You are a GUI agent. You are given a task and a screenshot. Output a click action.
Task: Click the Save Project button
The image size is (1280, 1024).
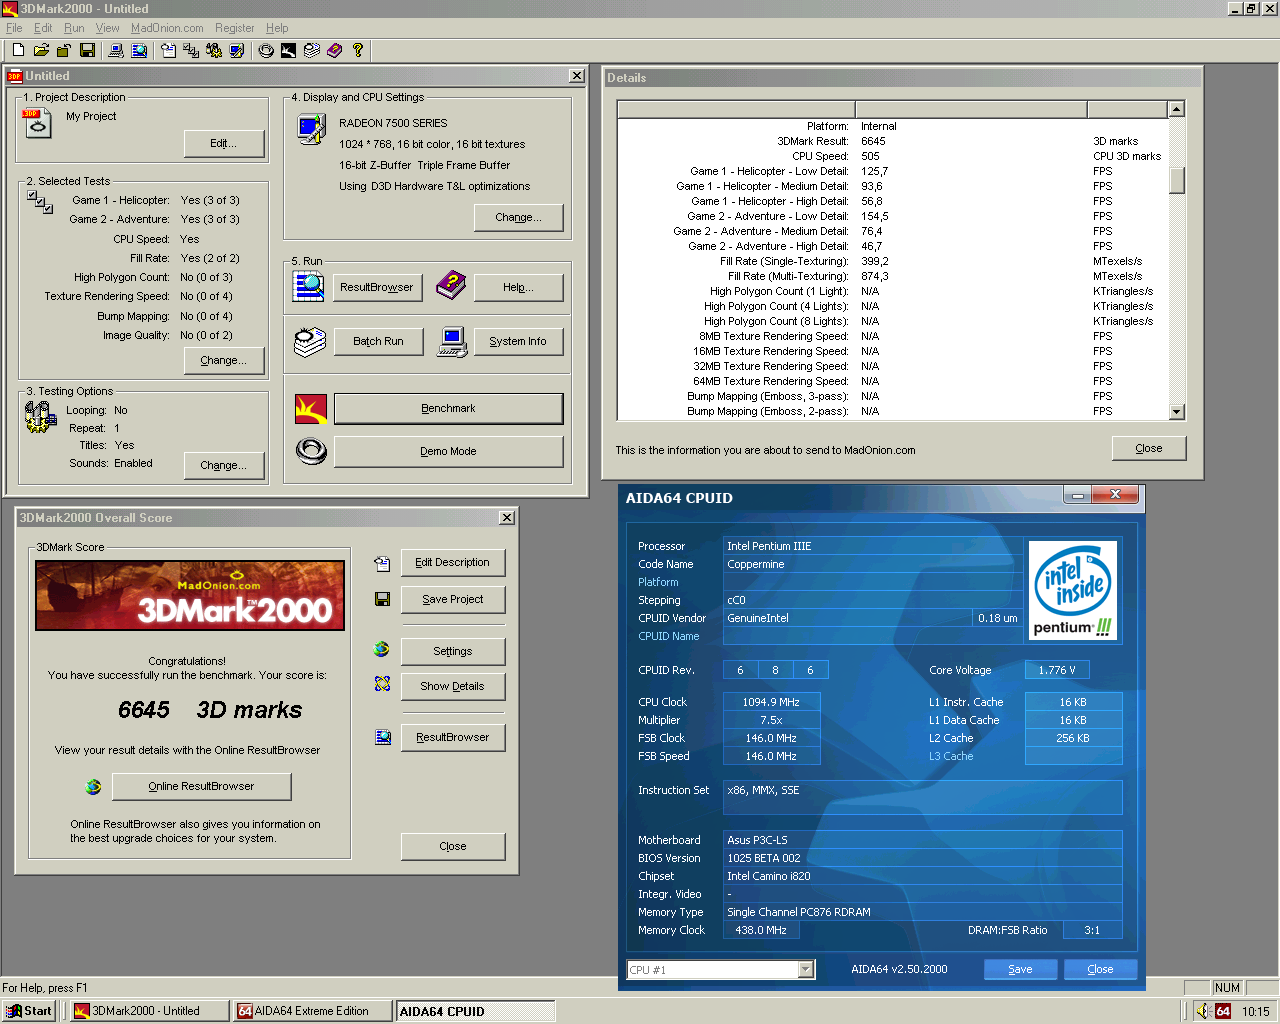point(453,600)
